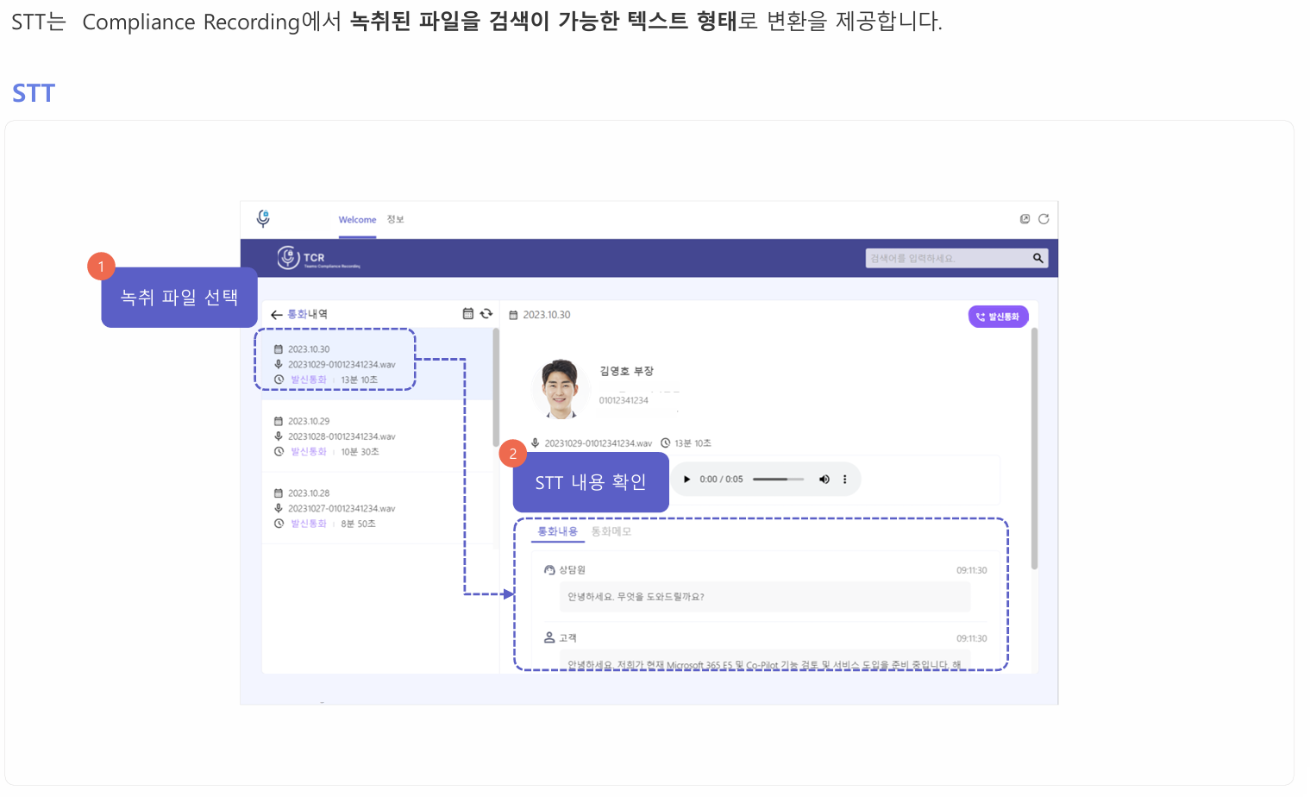Open audio player more options menu
The image size is (1310, 797).
[845, 479]
